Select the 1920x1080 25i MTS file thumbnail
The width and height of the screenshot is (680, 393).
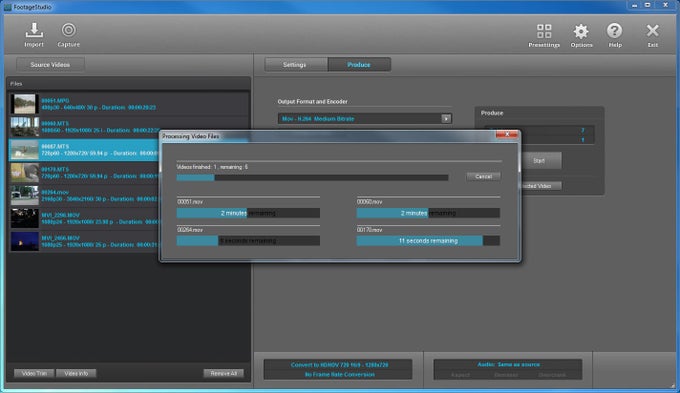click(x=24, y=127)
